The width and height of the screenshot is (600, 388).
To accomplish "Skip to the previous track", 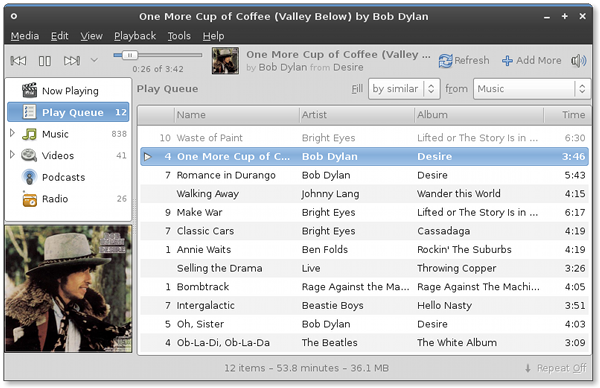I will pos(18,60).
